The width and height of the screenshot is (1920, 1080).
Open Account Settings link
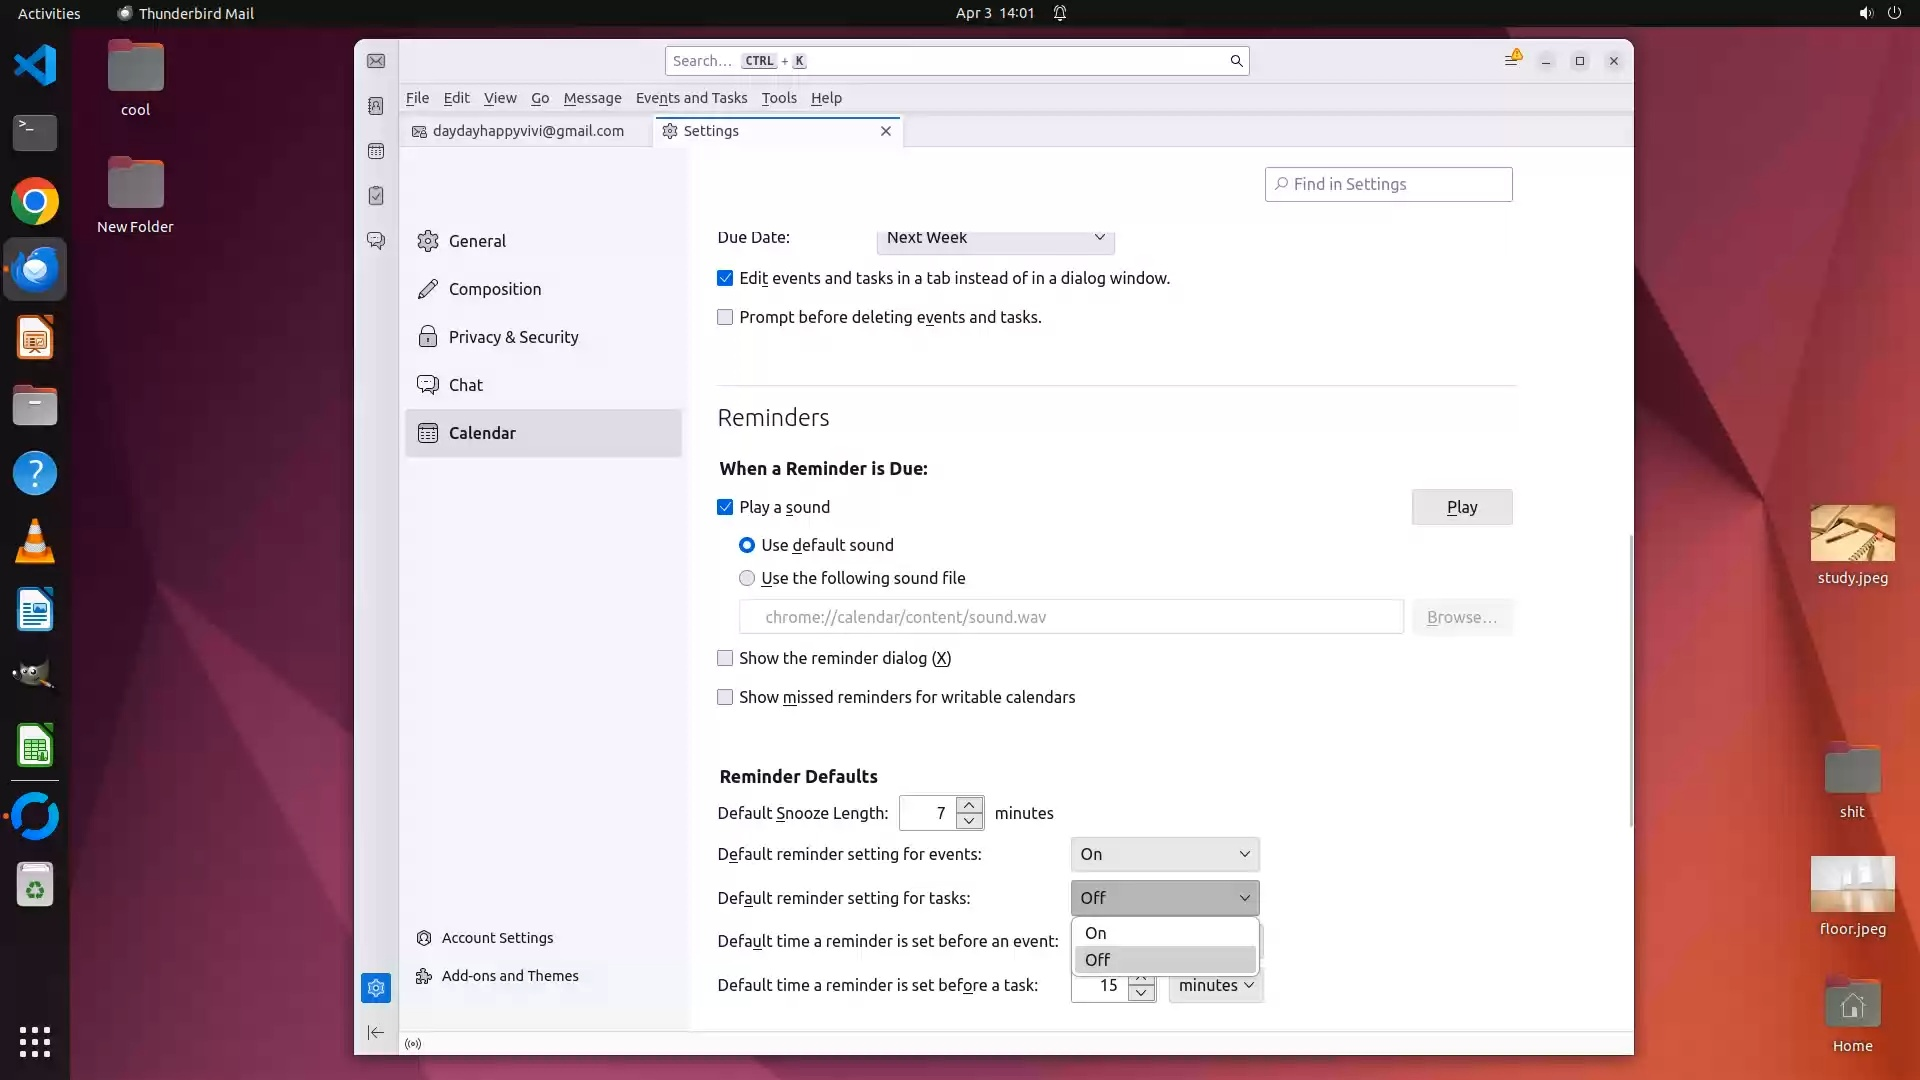(497, 938)
